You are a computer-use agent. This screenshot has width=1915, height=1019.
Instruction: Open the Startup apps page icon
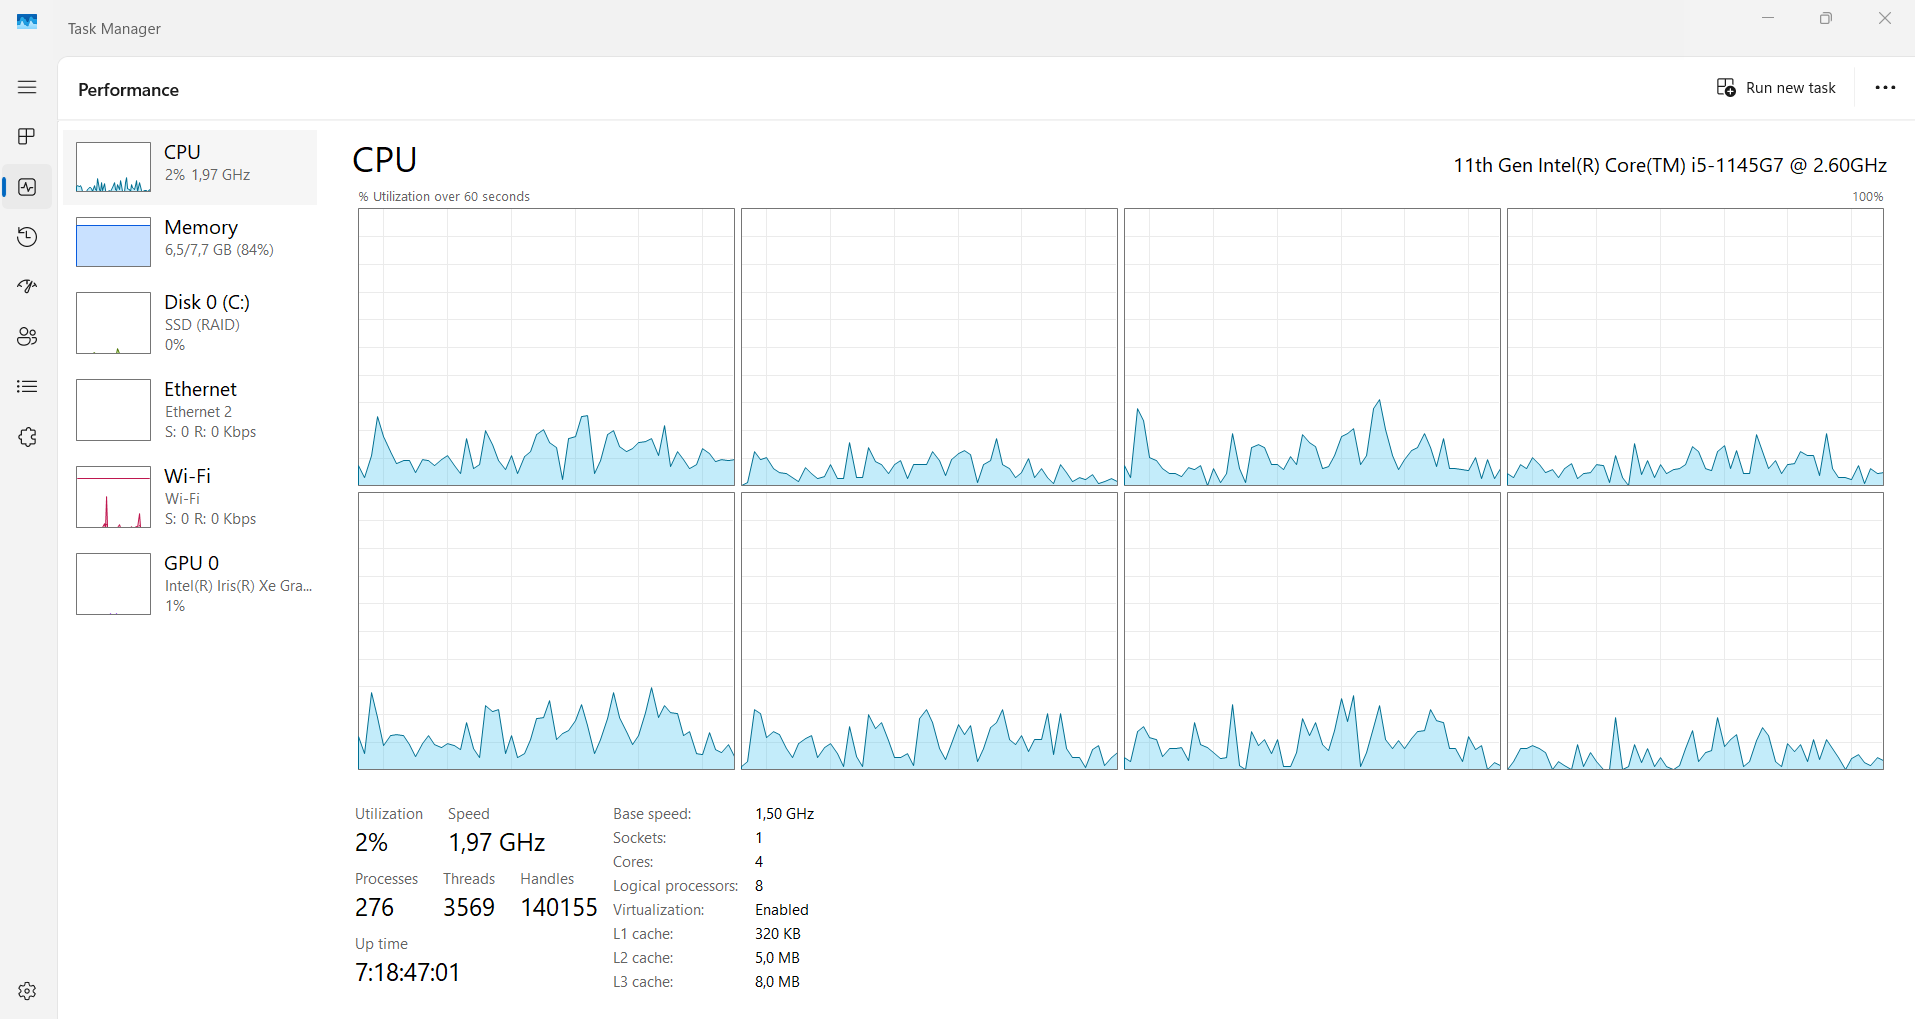coord(27,287)
